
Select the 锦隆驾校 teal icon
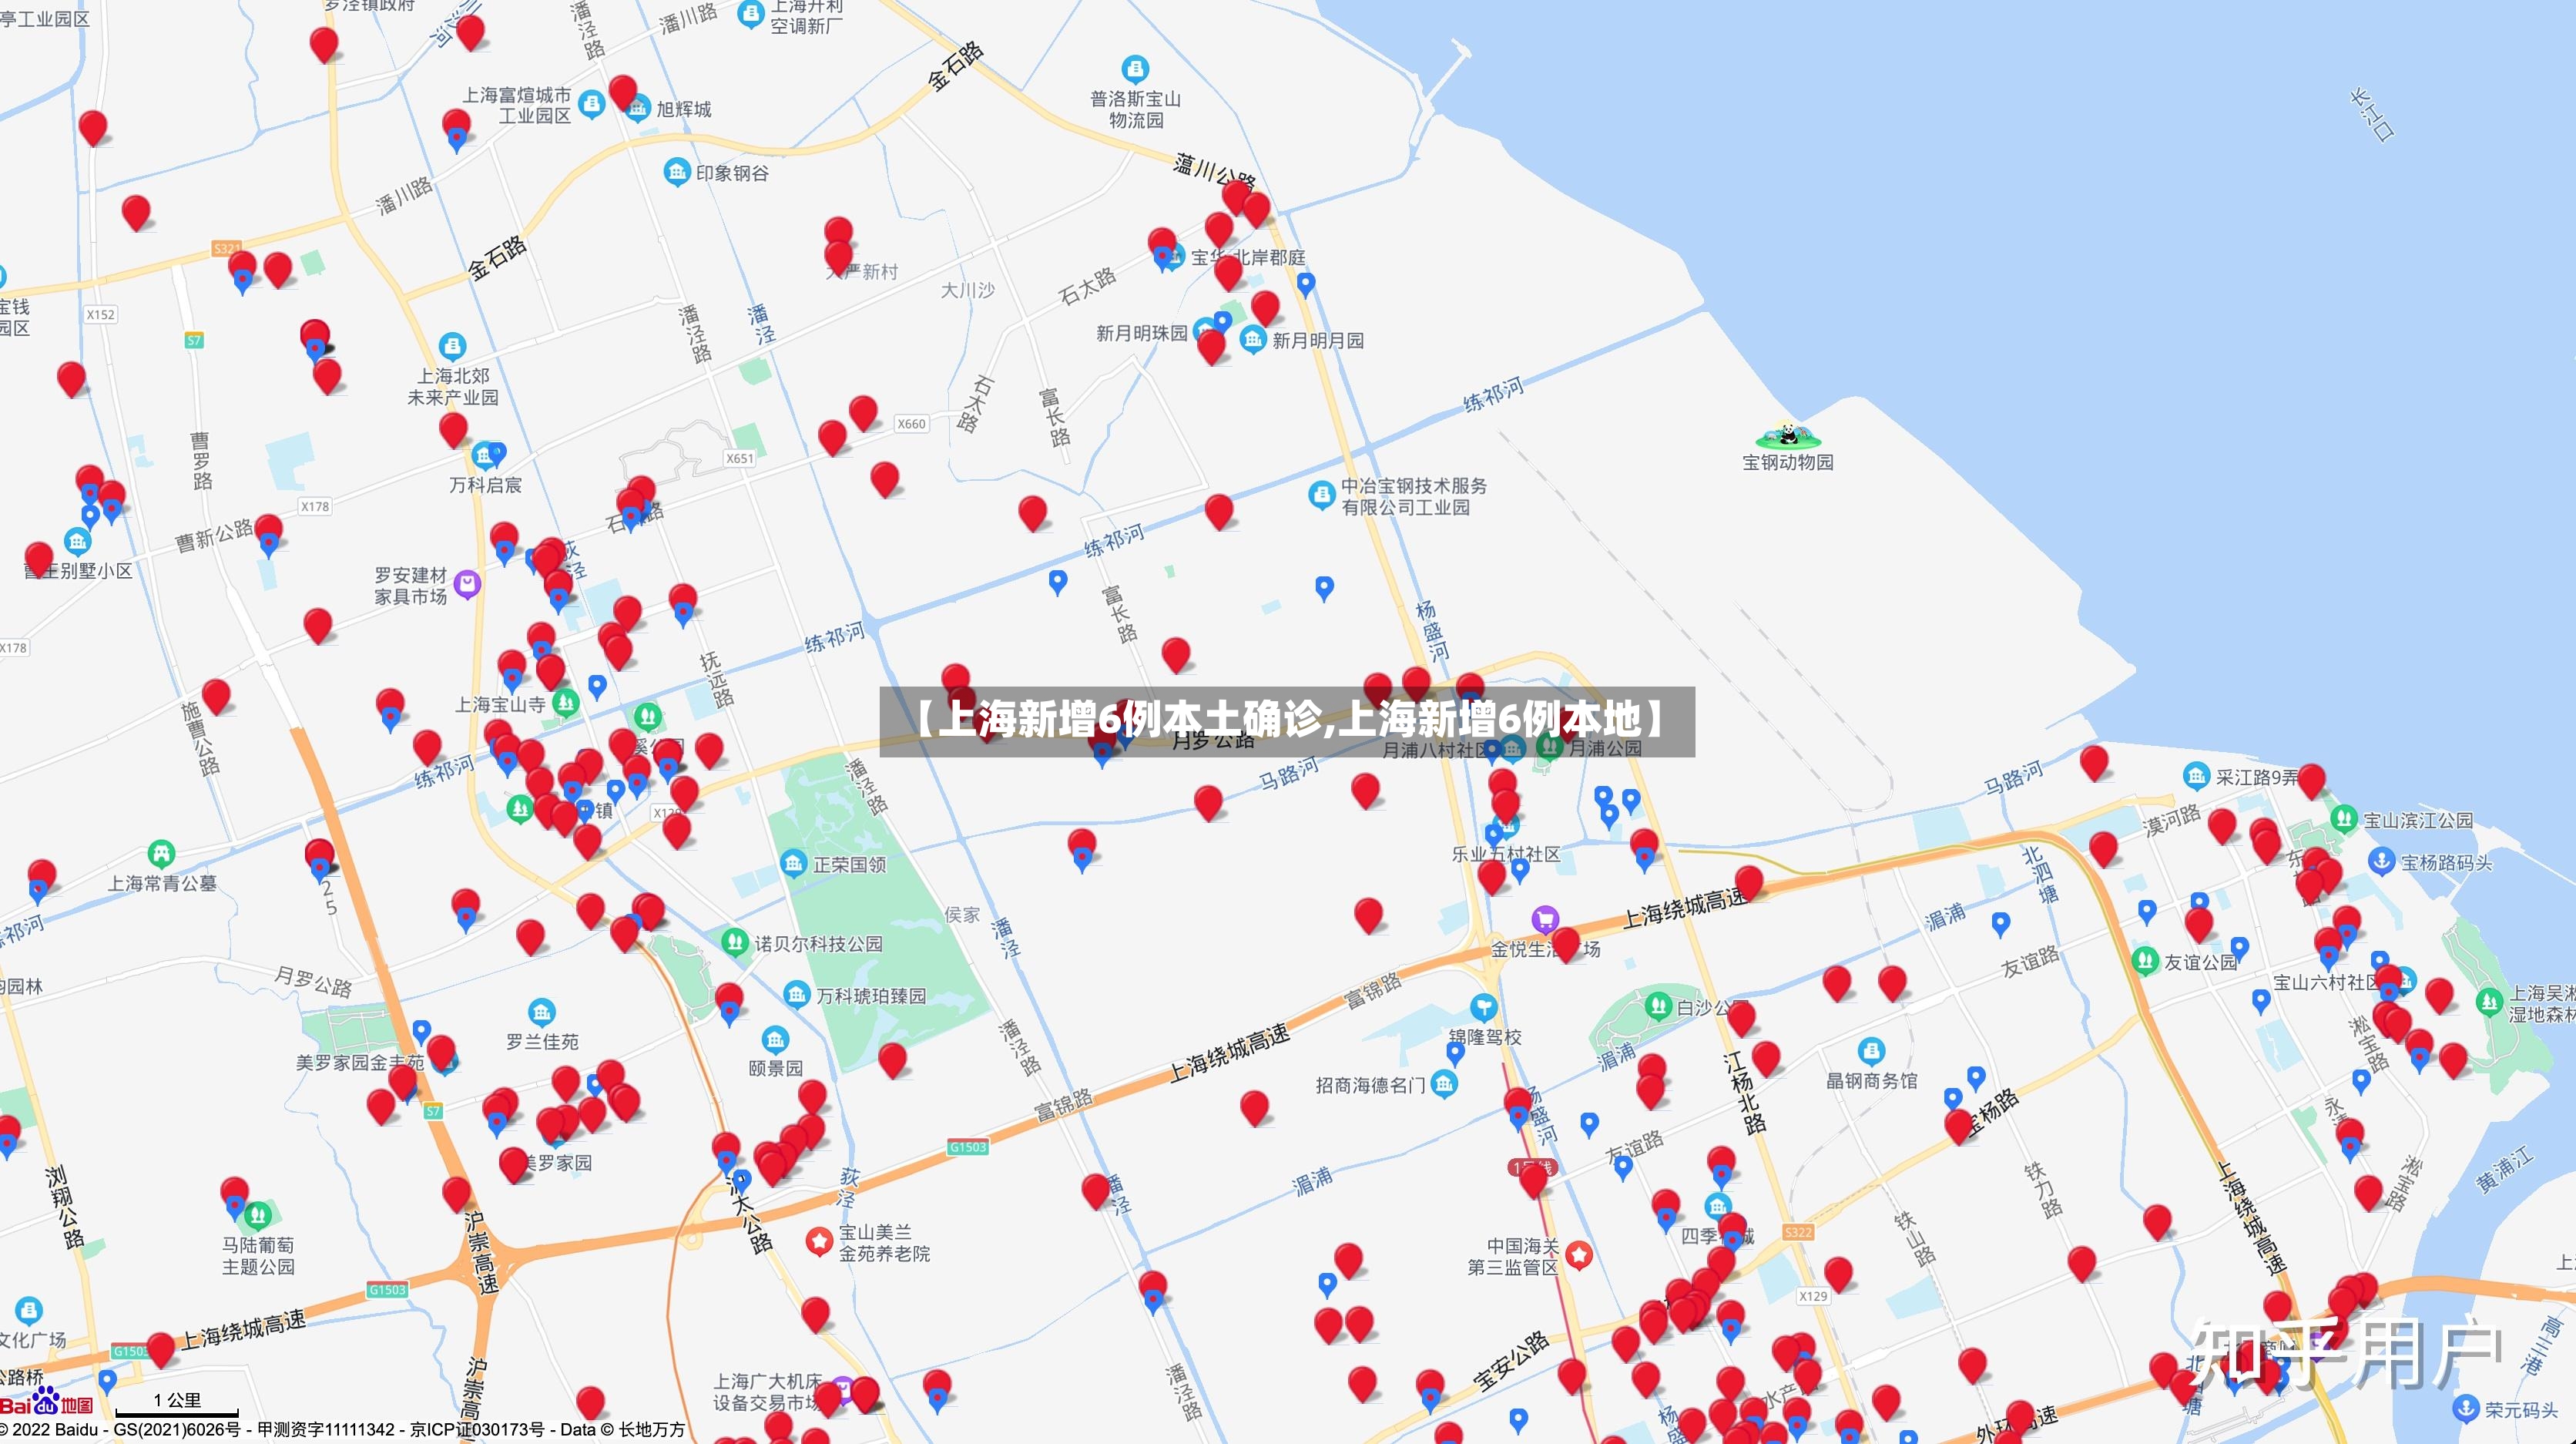pos(1484,1008)
